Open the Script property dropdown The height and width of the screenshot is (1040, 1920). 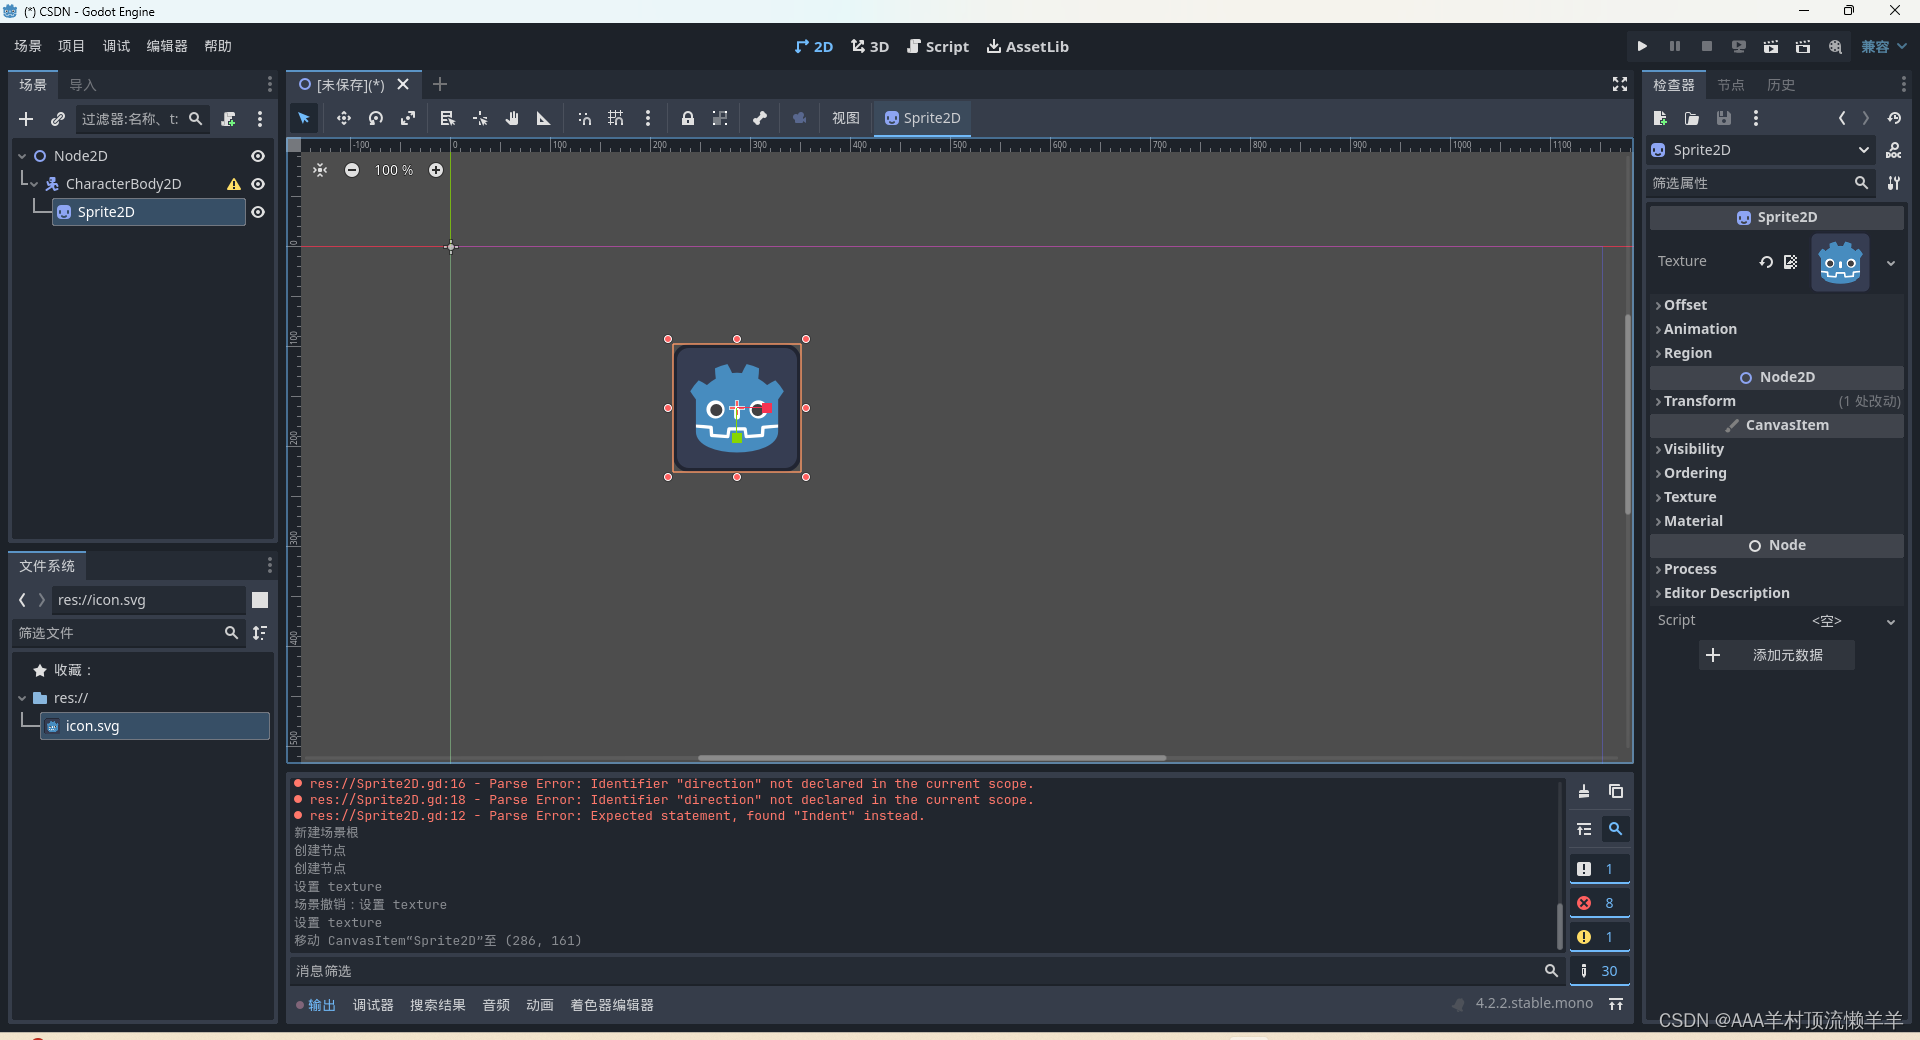click(1891, 621)
